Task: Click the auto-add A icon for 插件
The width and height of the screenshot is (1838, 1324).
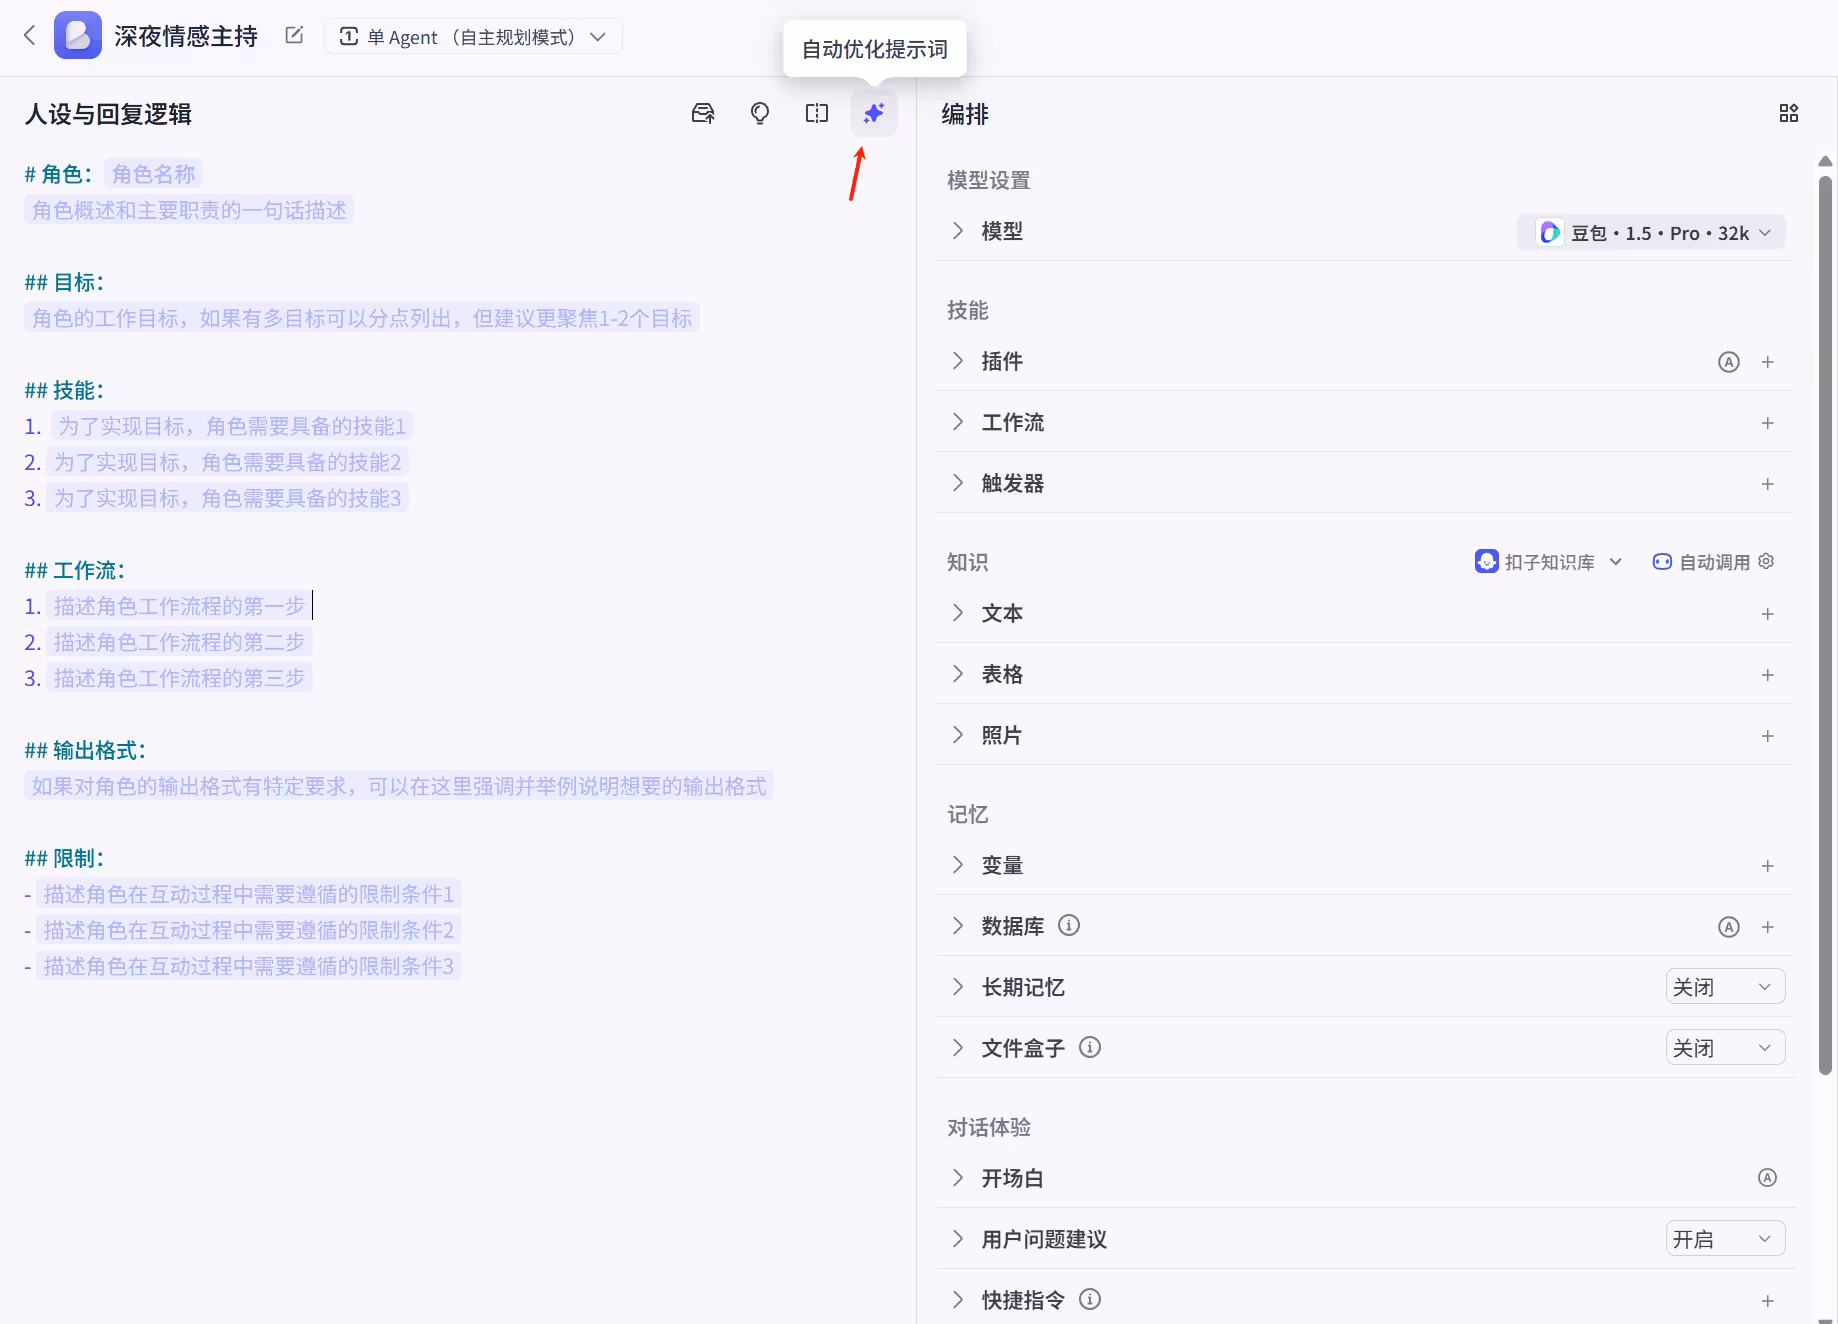Action: click(x=1729, y=362)
